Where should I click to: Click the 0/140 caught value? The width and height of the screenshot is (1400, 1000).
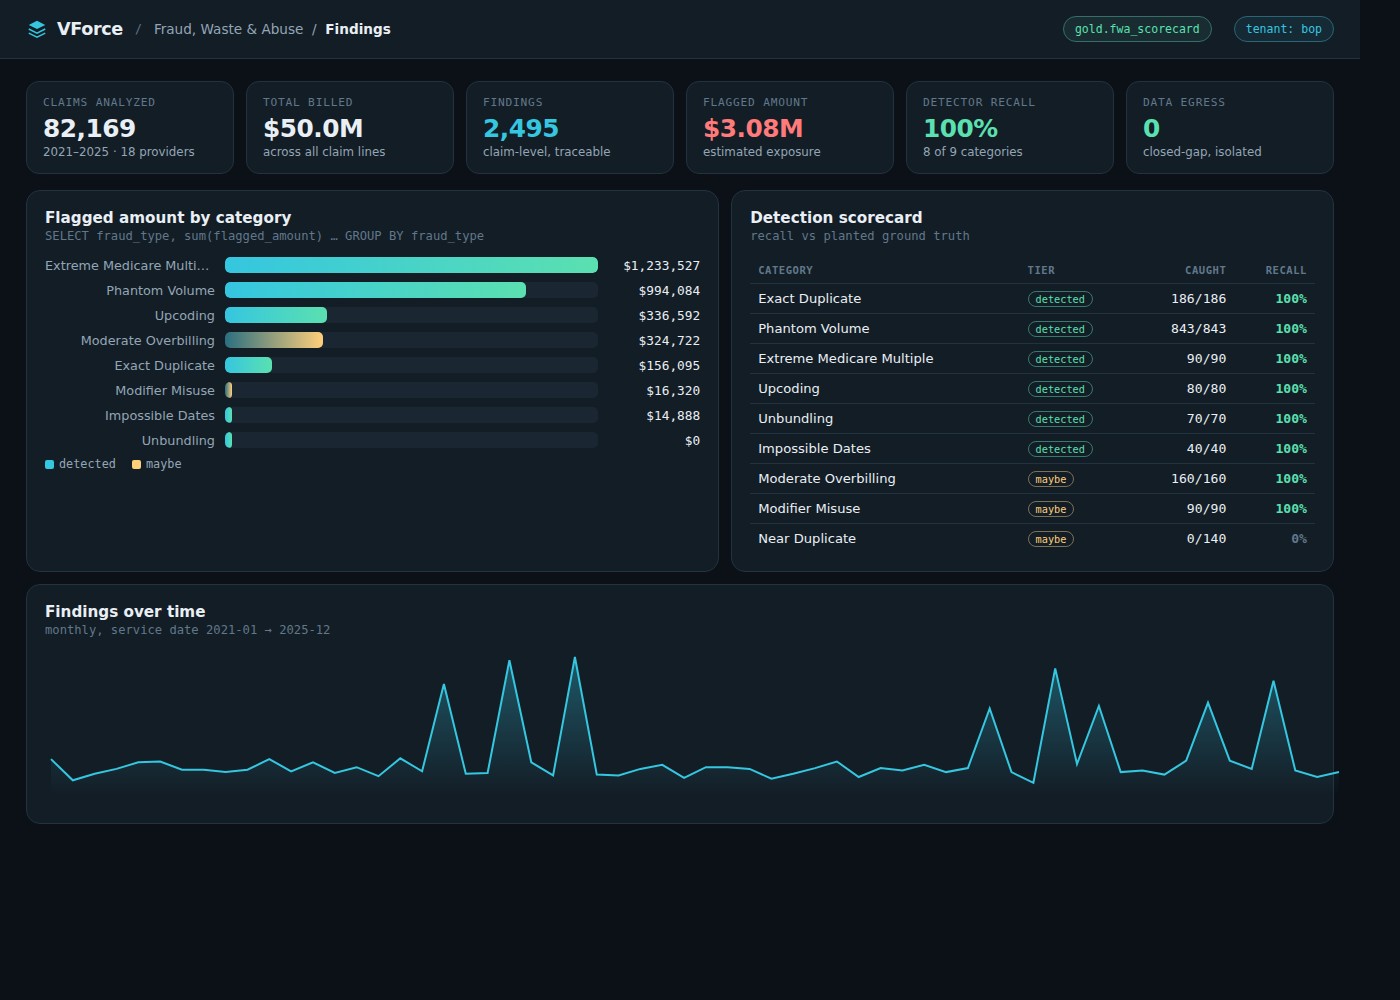(1206, 539)
